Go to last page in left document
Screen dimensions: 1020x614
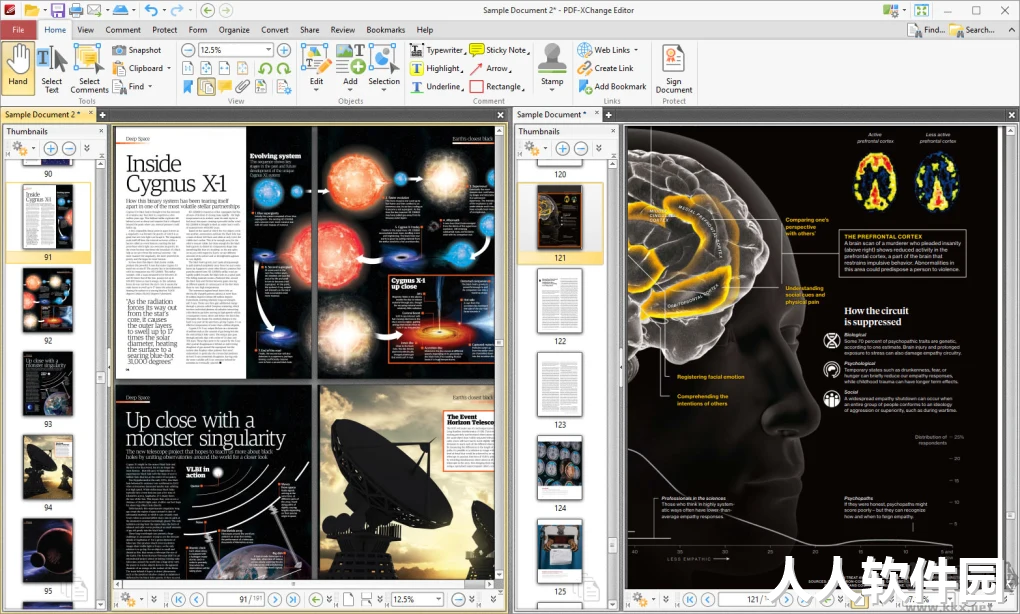click(x=293, y=599)
